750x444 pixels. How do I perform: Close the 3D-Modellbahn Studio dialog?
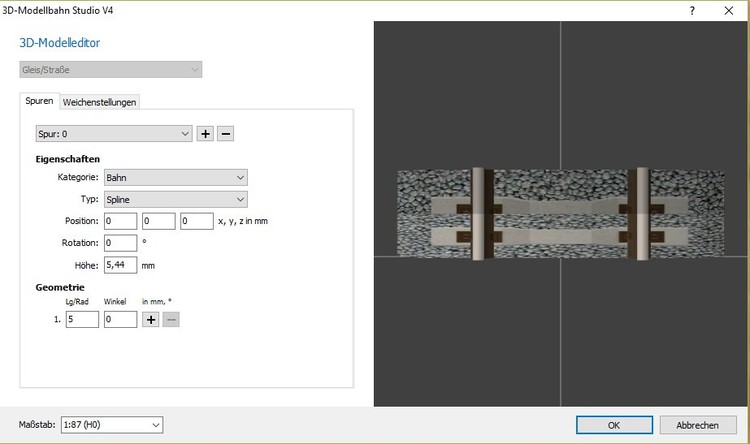(x=728, y=11)
